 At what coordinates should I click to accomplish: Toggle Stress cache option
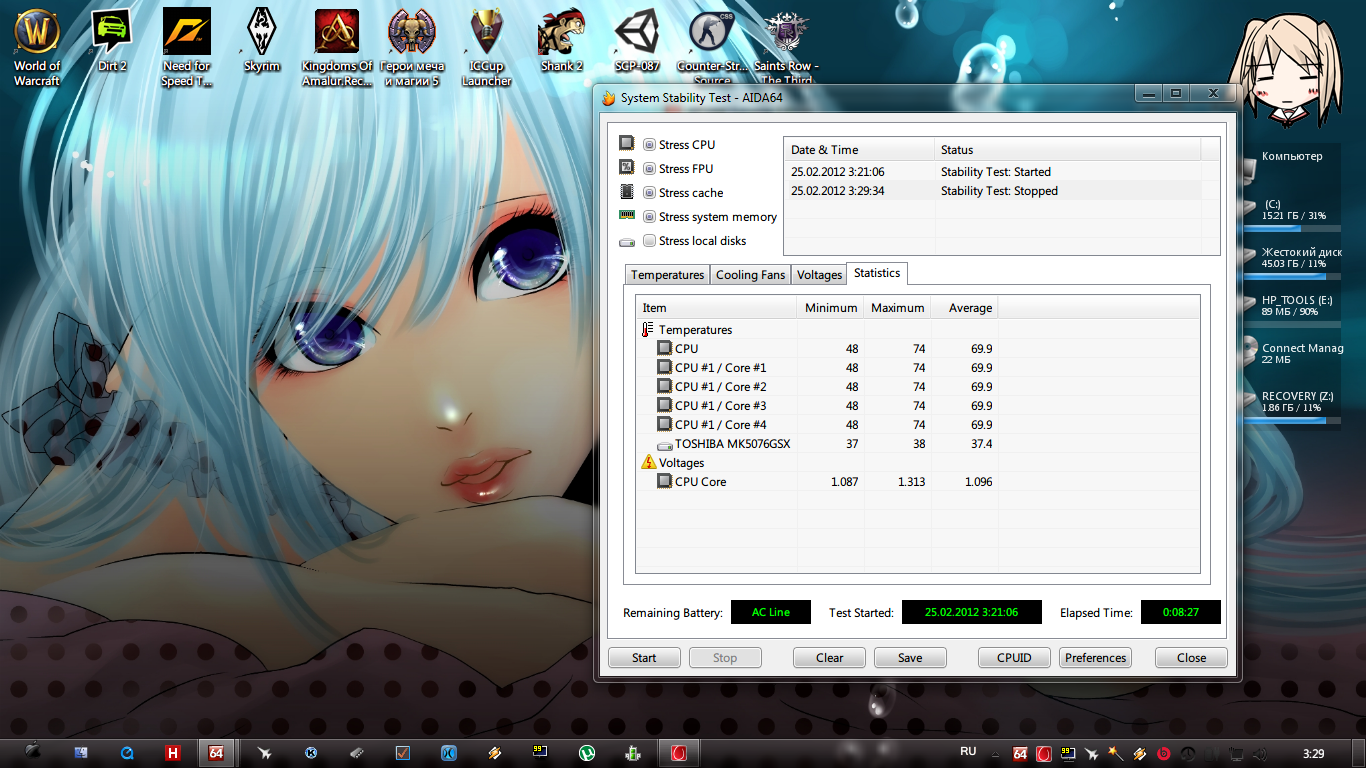click(650, 193)
